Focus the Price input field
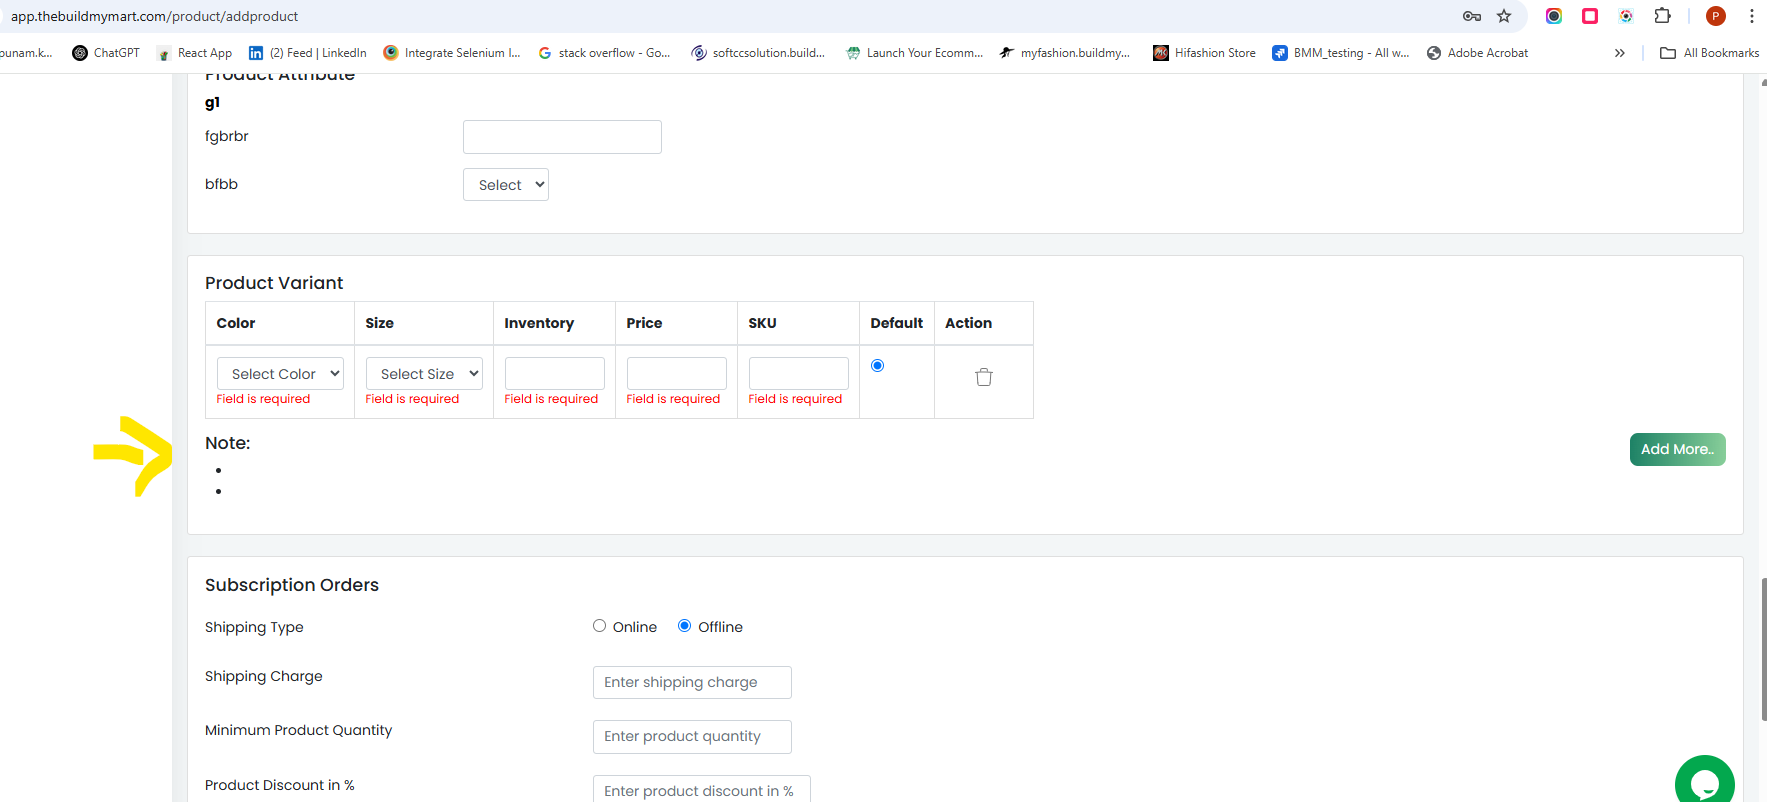Viewport: 1767px width, 802px height. coord(677,373)
